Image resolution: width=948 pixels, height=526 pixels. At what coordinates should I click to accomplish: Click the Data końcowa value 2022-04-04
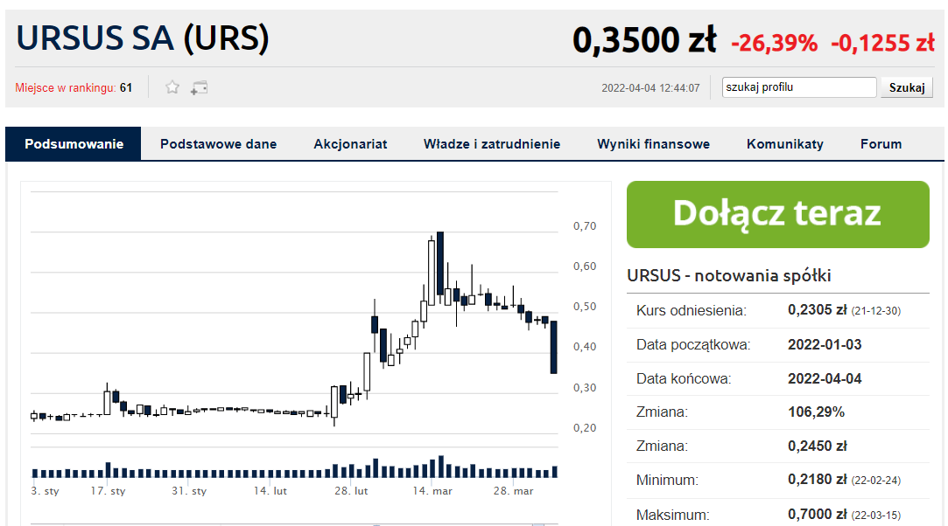click(x=824, y=378)
